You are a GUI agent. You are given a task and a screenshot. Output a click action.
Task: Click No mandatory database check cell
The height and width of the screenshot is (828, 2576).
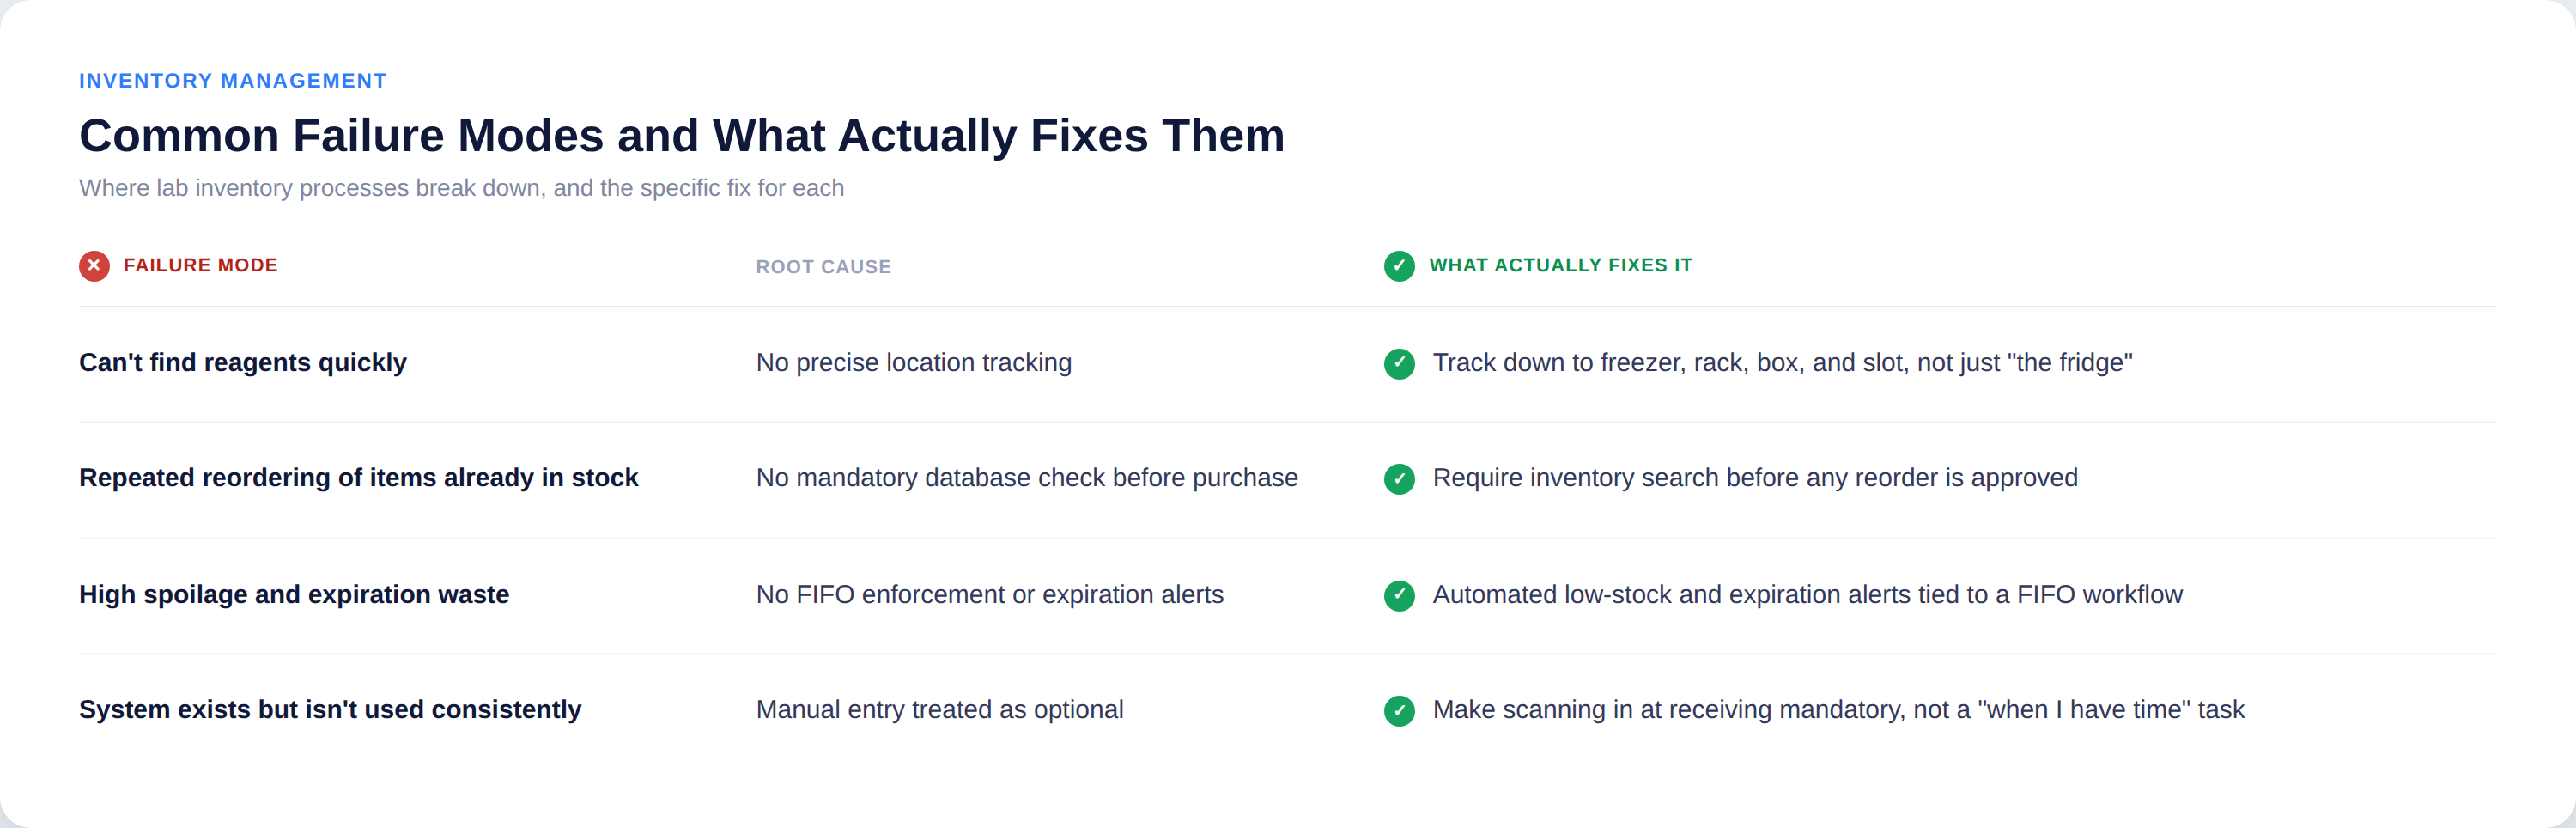point(1027,477)
